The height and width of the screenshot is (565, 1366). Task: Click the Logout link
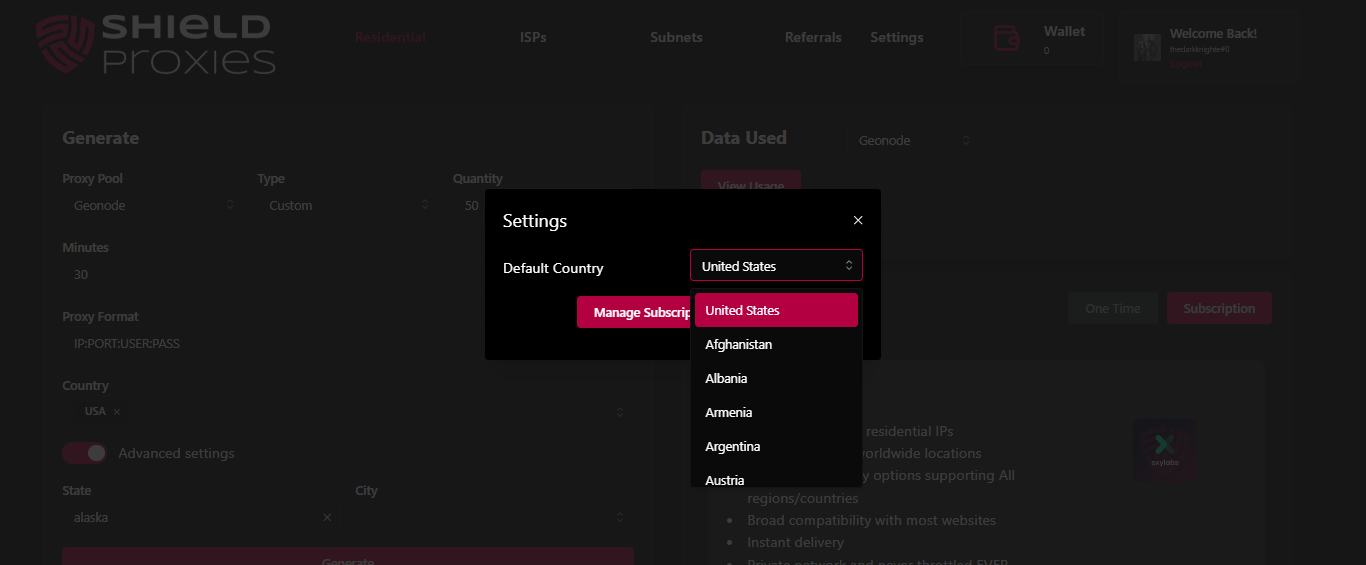[x=1186, y=63]
